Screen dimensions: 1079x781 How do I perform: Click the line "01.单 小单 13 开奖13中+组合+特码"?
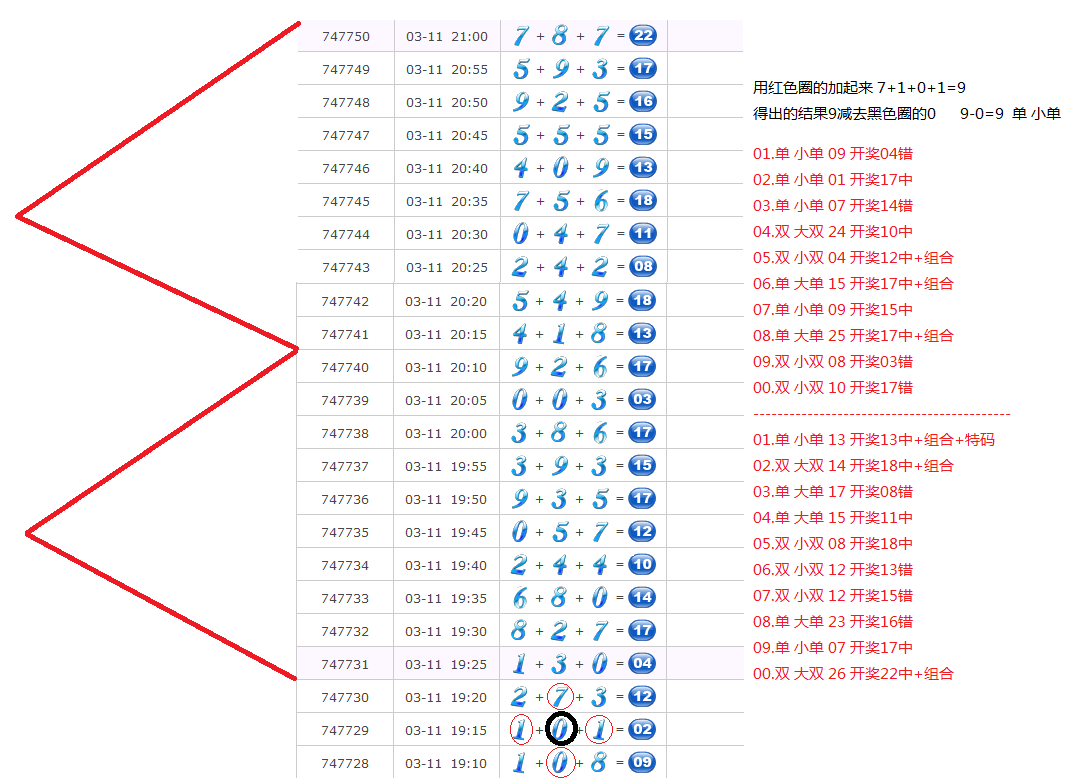pyautogui.click(x=873, y=439)
